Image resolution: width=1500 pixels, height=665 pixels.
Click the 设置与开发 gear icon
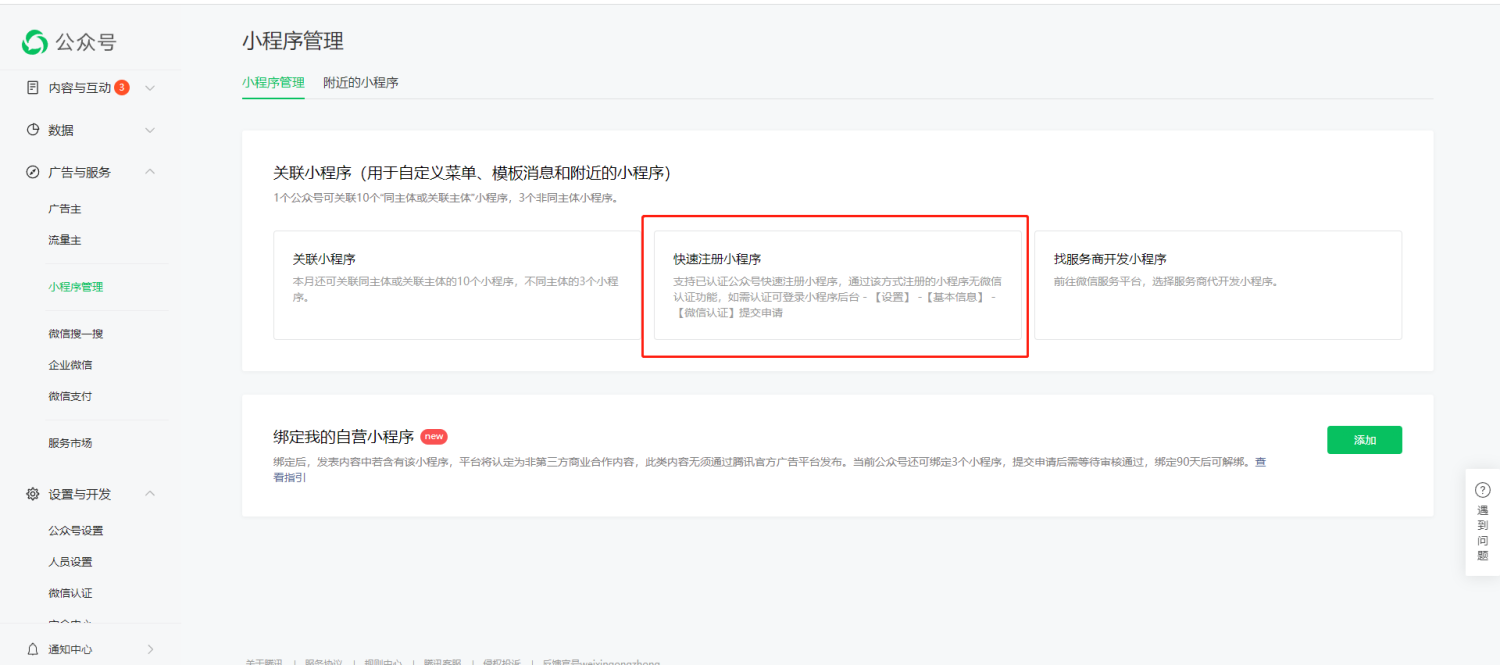point(31,493)
